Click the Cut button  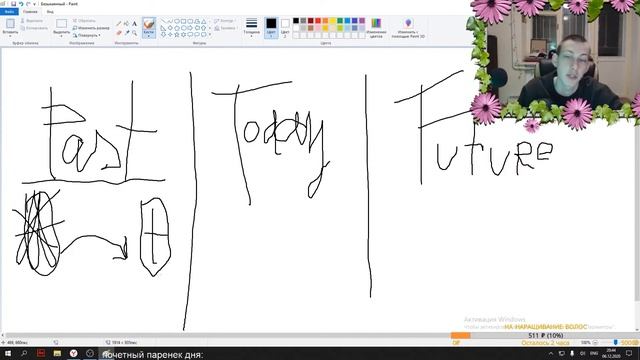pos(32,20)
